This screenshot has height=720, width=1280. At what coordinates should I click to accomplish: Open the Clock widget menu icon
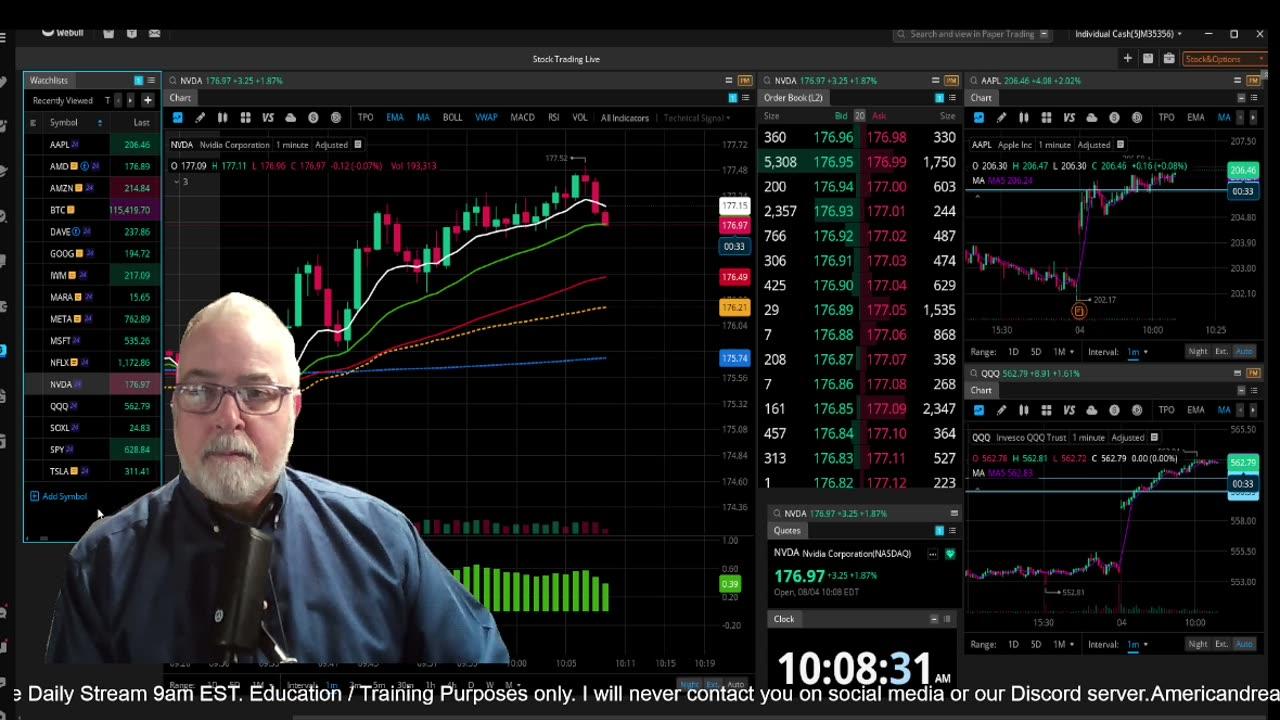click(x=947, y=619)
